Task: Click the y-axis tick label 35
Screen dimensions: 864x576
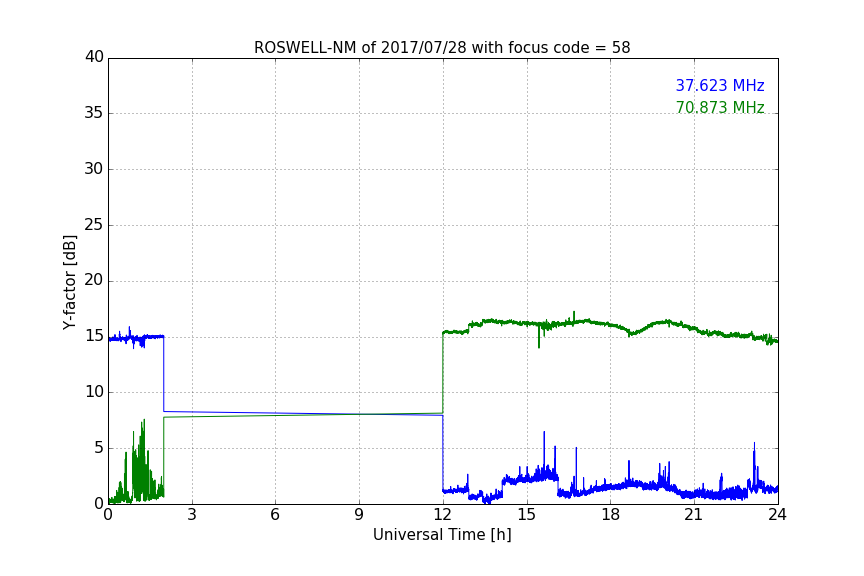Action: [94, 113]
